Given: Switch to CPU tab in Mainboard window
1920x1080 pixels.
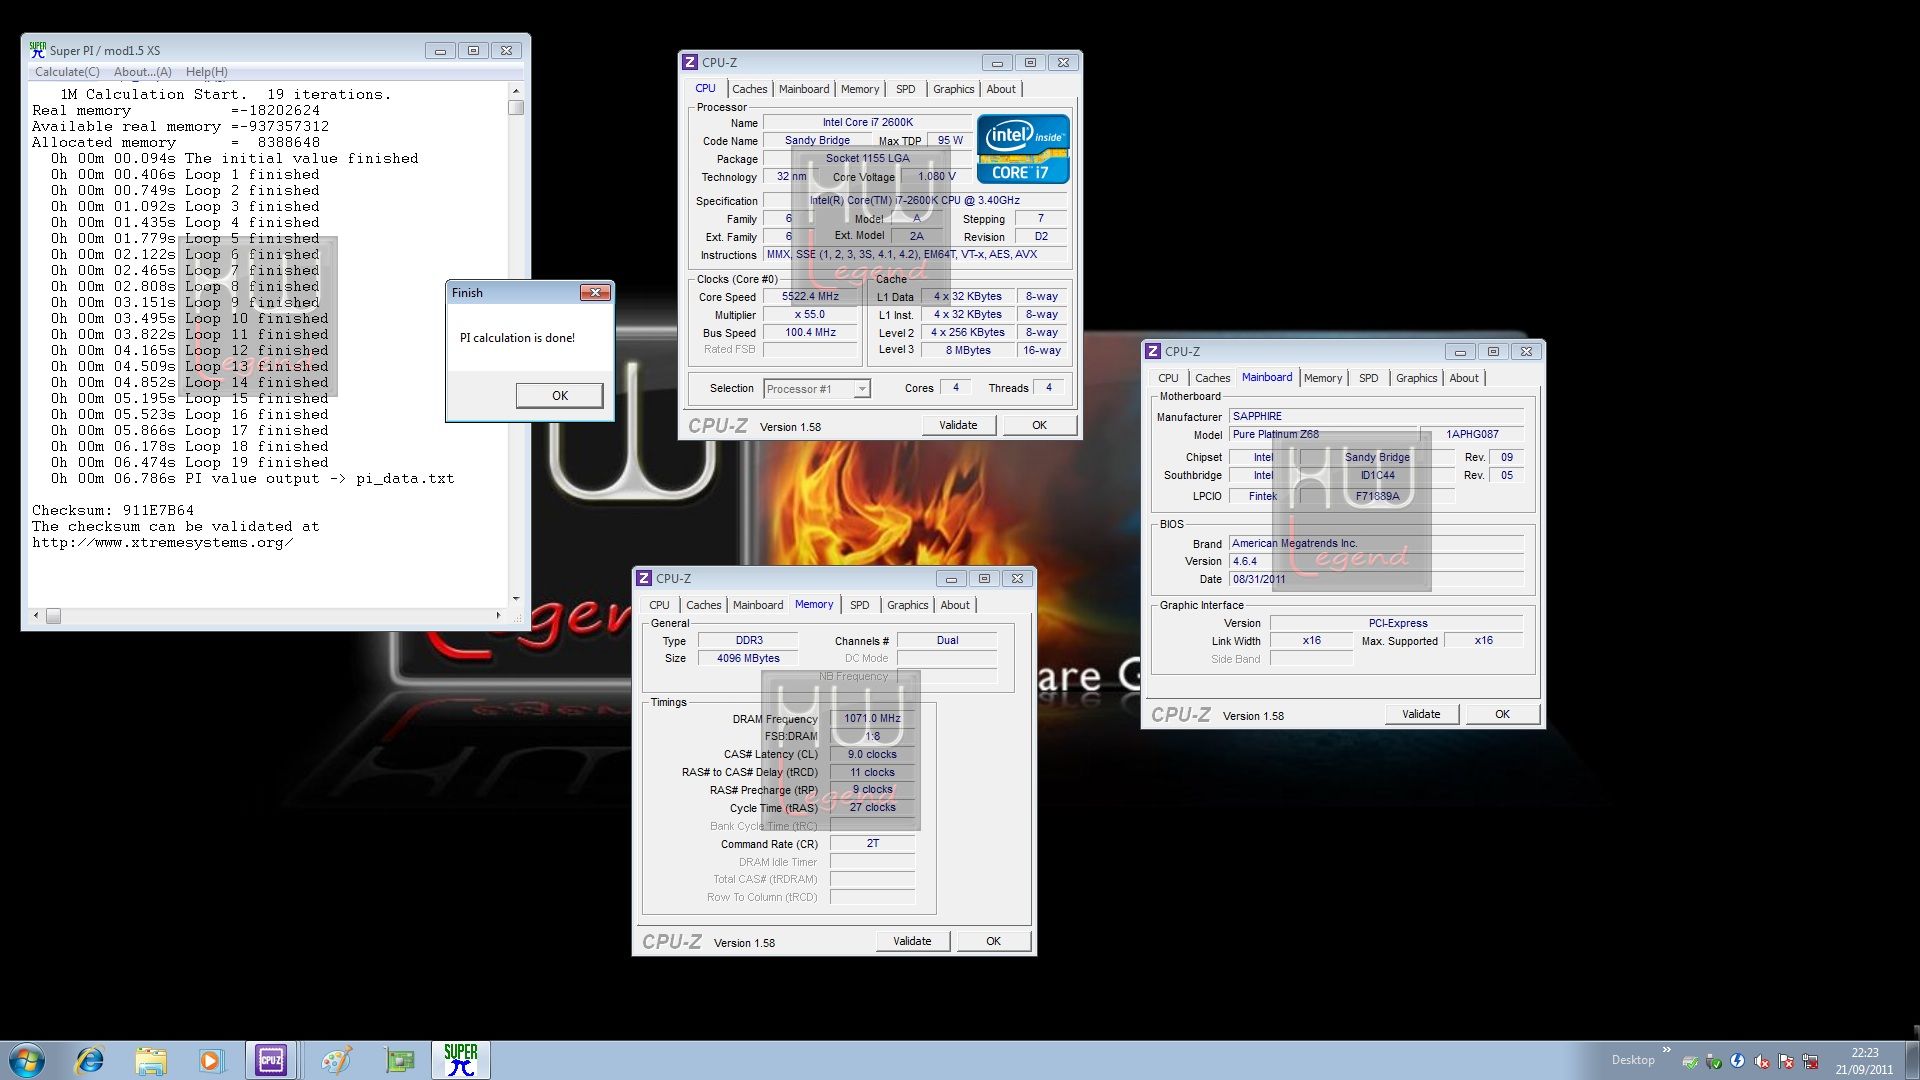Looking at the screenshot, I should (x=1168, y=378).
